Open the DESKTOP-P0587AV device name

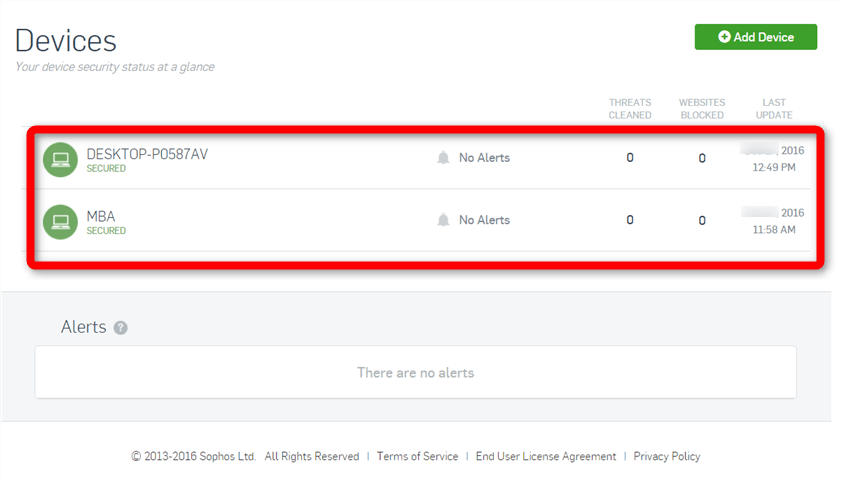[x=147, y=154]
